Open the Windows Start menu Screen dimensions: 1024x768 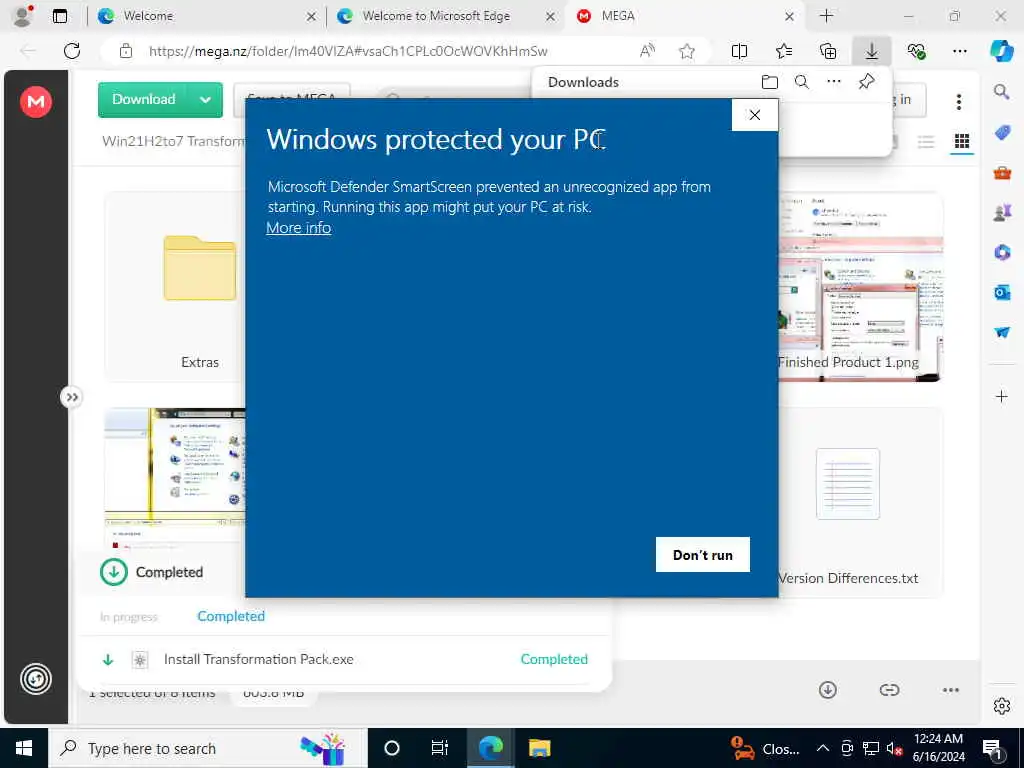tap(24, 748)
